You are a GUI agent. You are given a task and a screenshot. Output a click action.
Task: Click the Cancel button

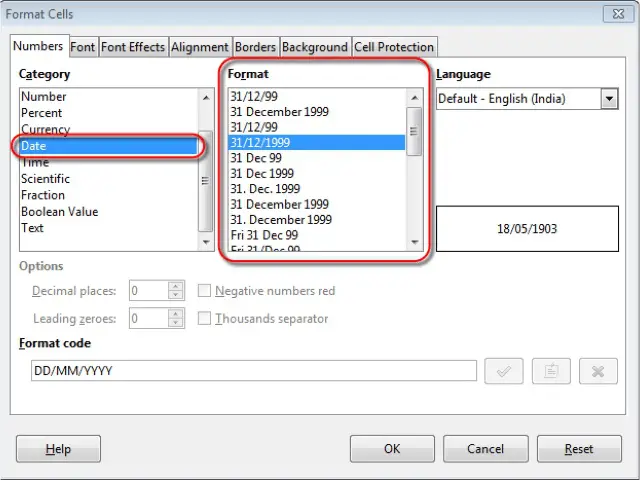click(x=485, y=449)
